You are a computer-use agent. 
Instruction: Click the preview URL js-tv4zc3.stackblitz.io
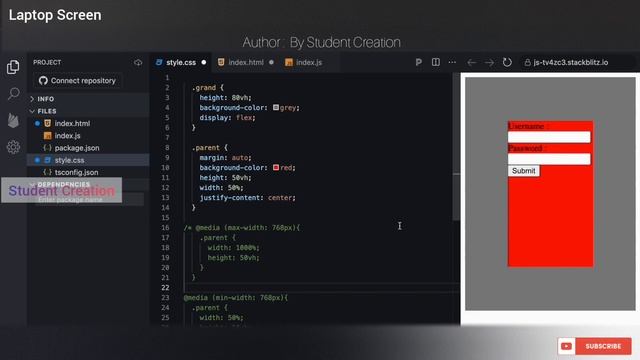point(571,62)
